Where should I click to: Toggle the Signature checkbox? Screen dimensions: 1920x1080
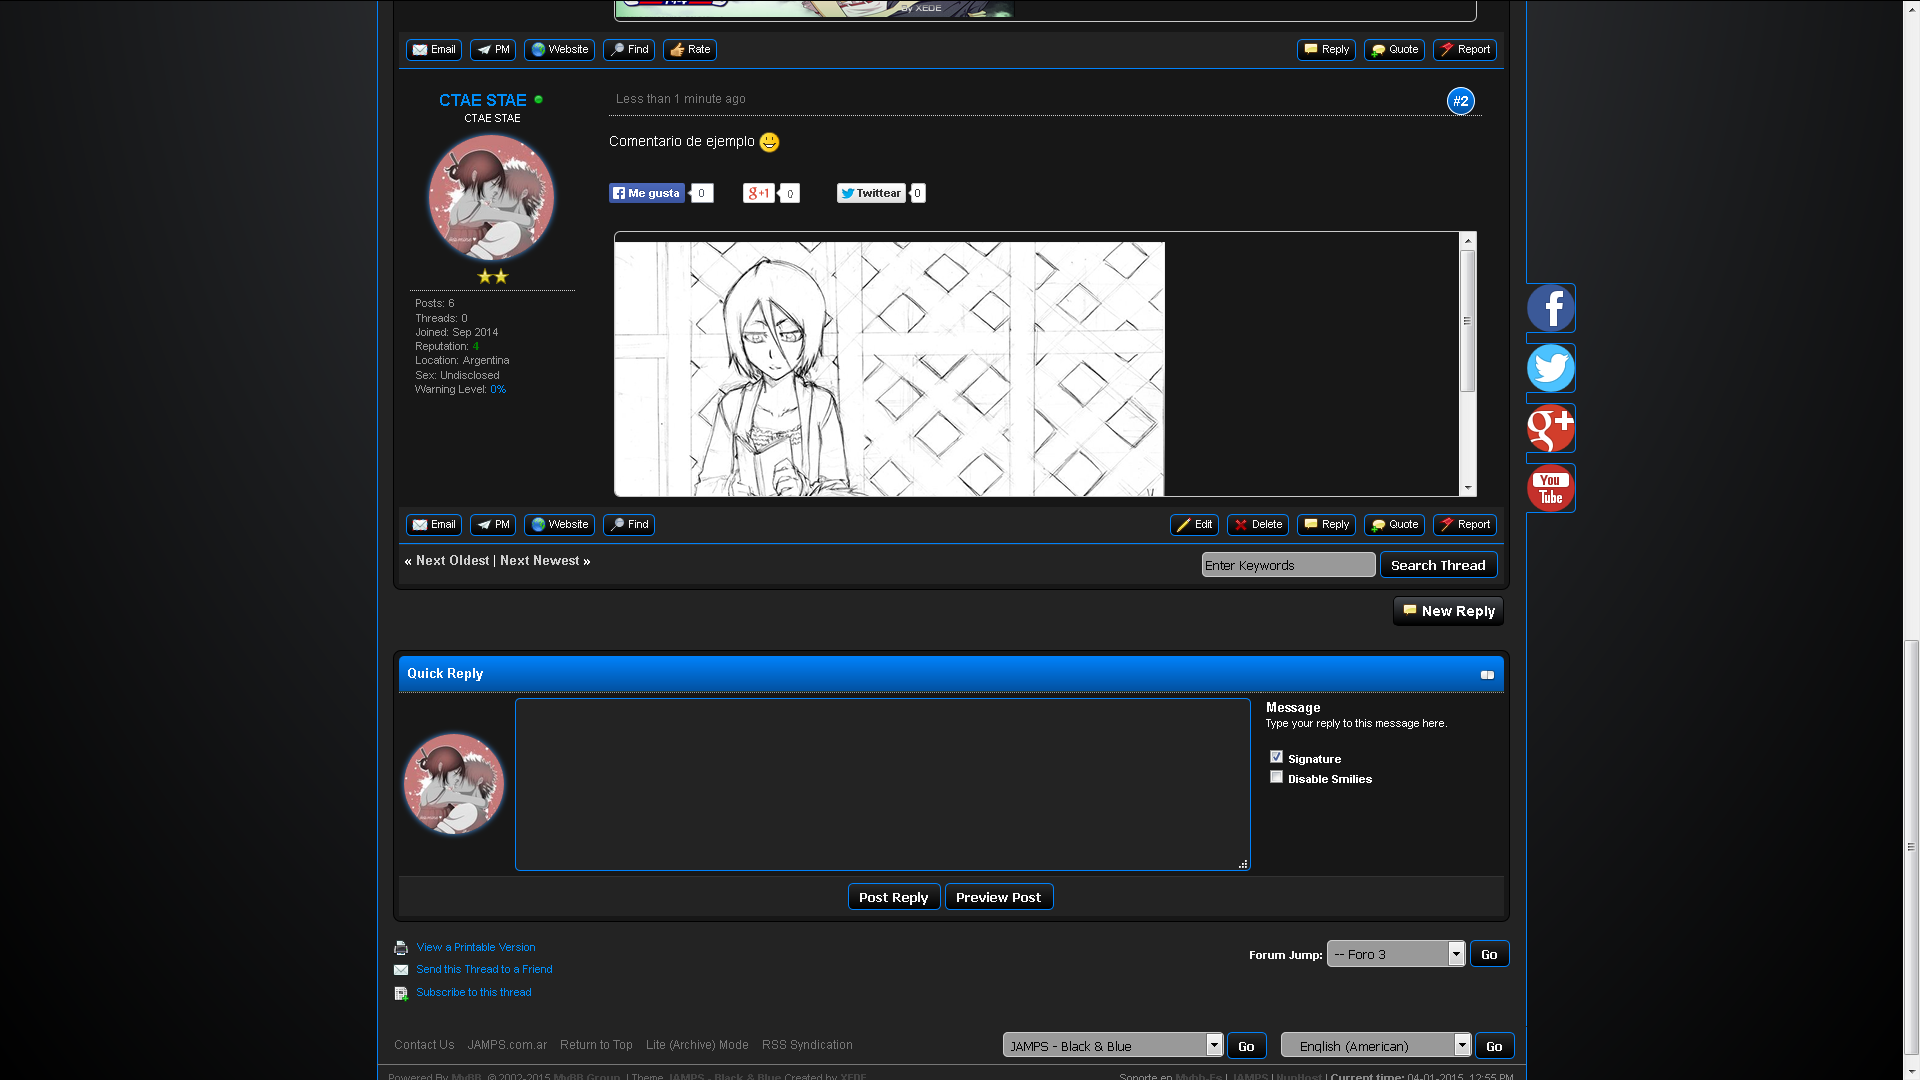click(x=1276, y=757)
